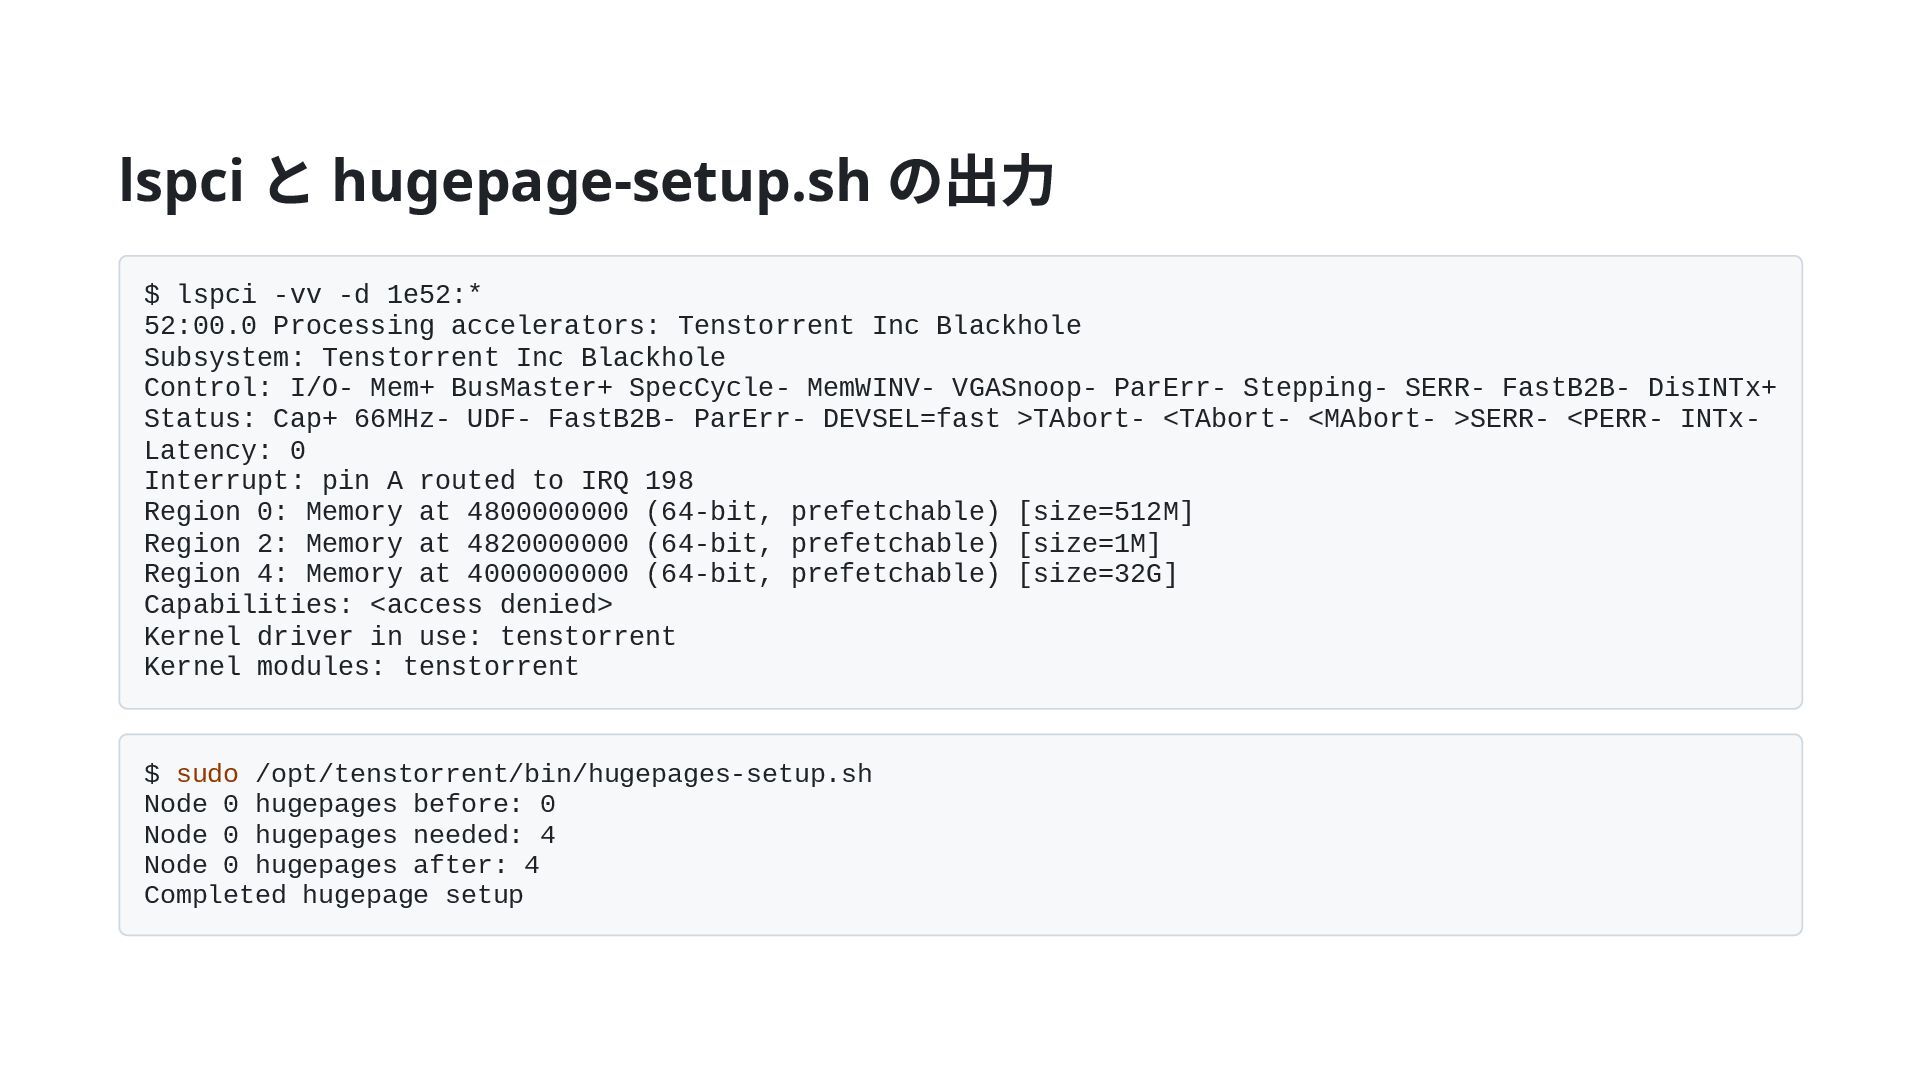The height and width of the screenshot is (1080, 1920).
Task: Click the Region 2 memory line
Action: [x=652, y=544]
